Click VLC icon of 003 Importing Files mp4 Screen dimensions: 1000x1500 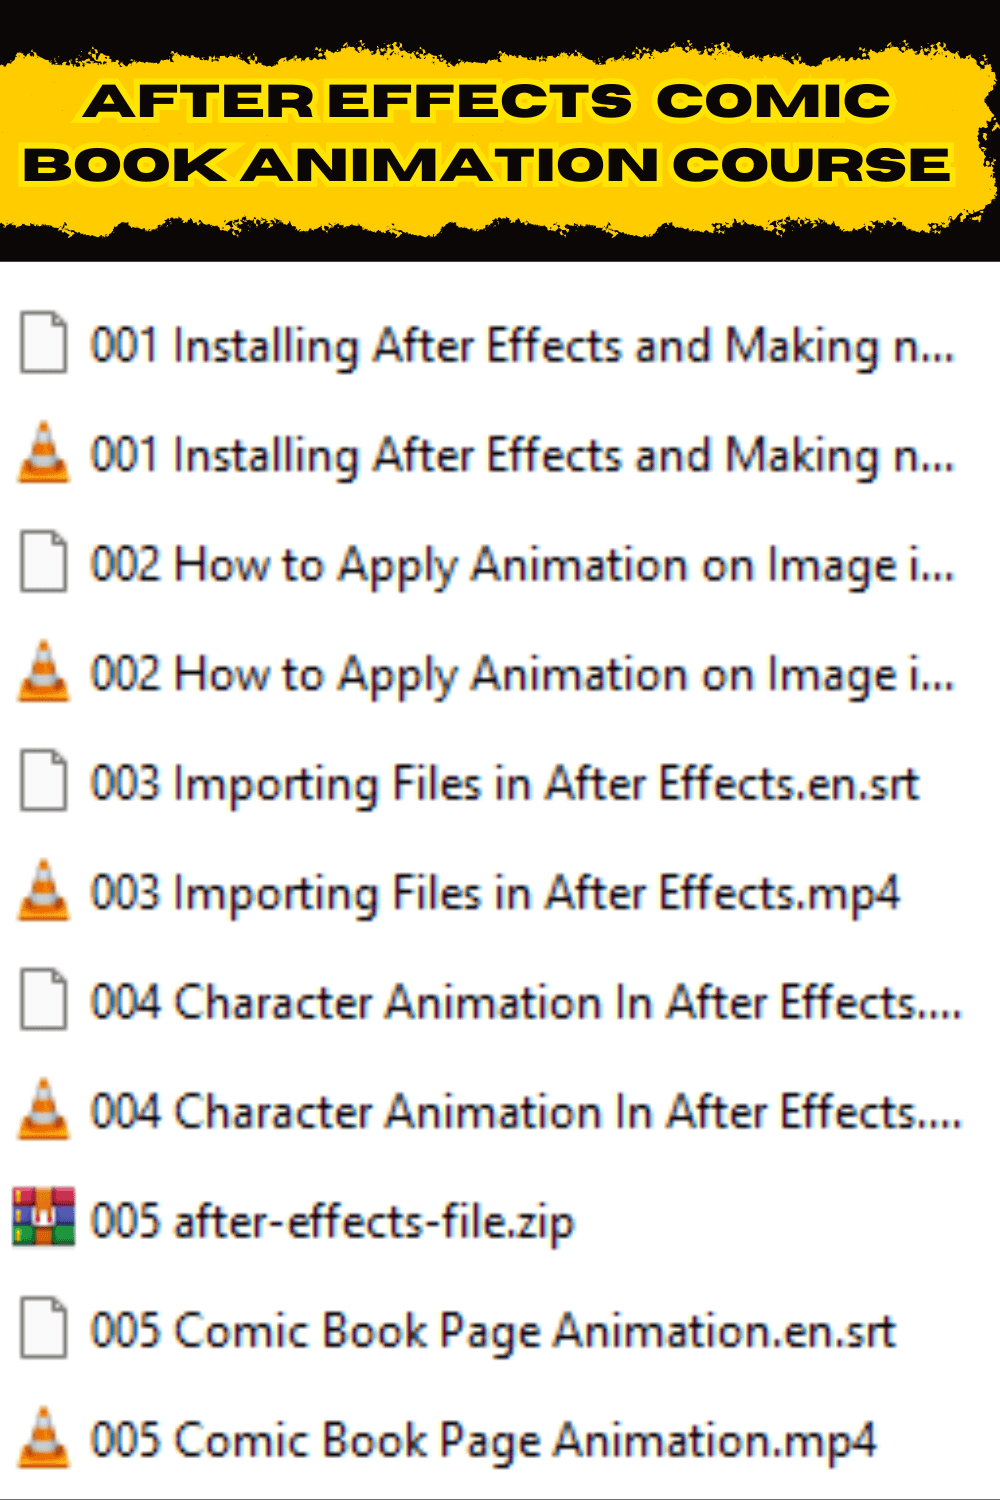point(44,890)
